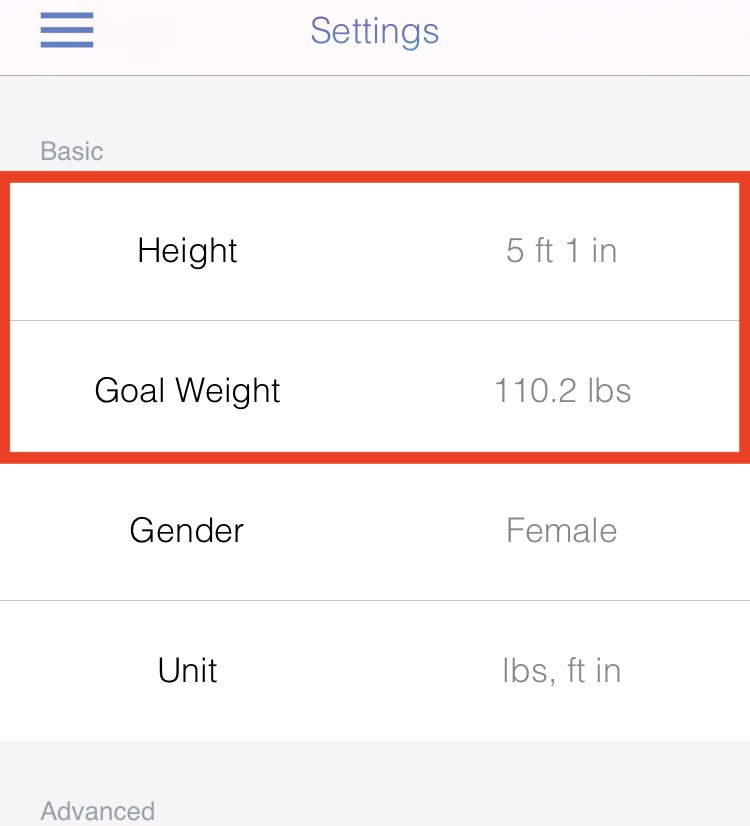The width and height of the screenshot is (750, 826).
Task: Open the Gender setting row
Action: coord(375,530)
